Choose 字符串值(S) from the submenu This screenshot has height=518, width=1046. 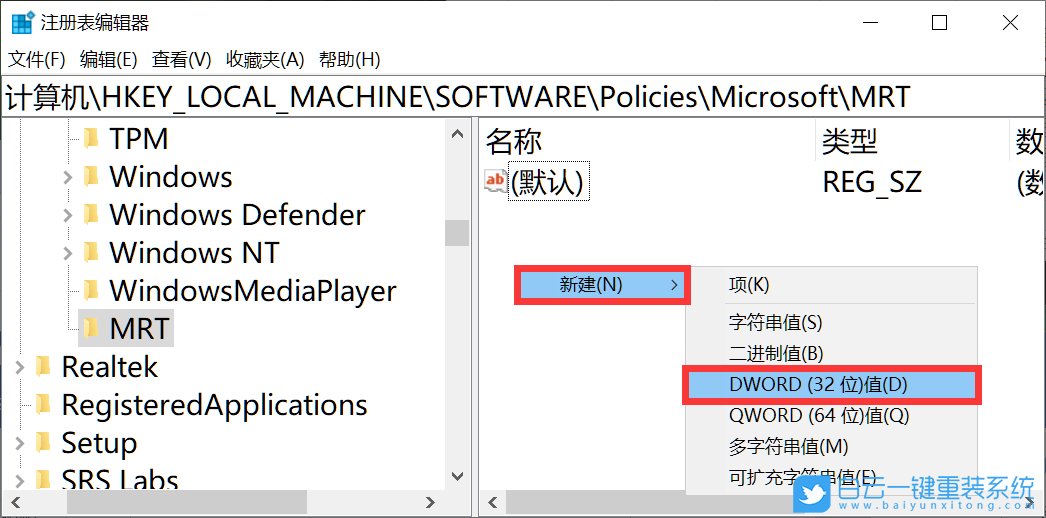(x=776, y=323)
